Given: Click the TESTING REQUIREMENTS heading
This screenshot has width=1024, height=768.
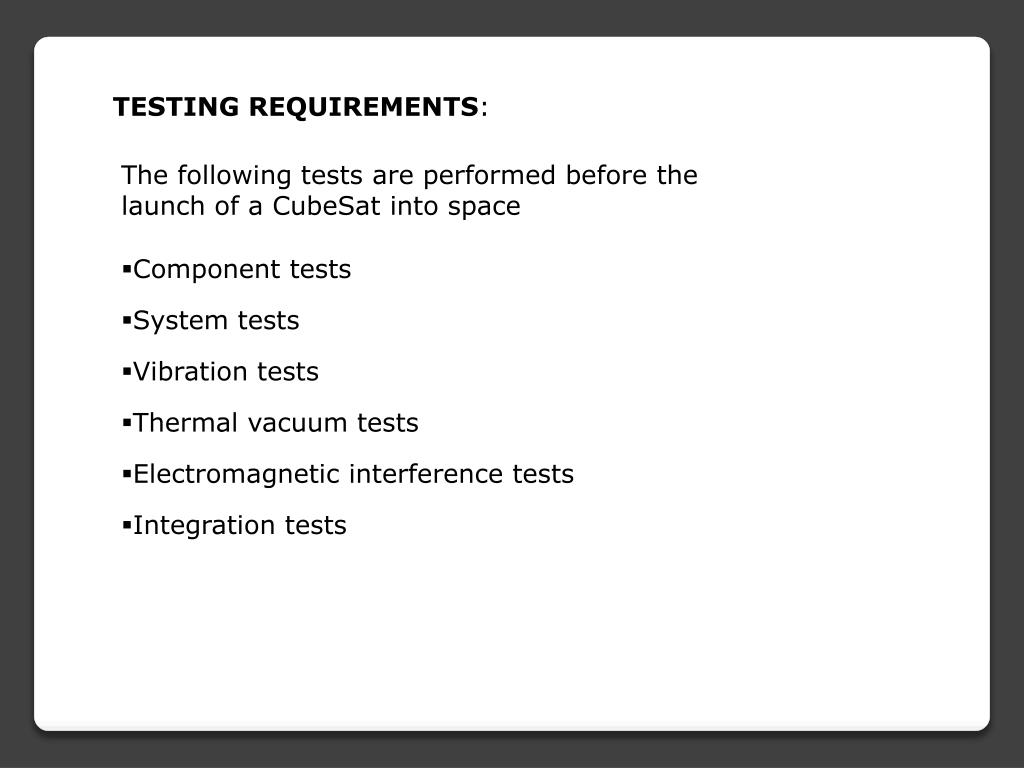Looking at the screenshot, I should [x=296, y=107].
